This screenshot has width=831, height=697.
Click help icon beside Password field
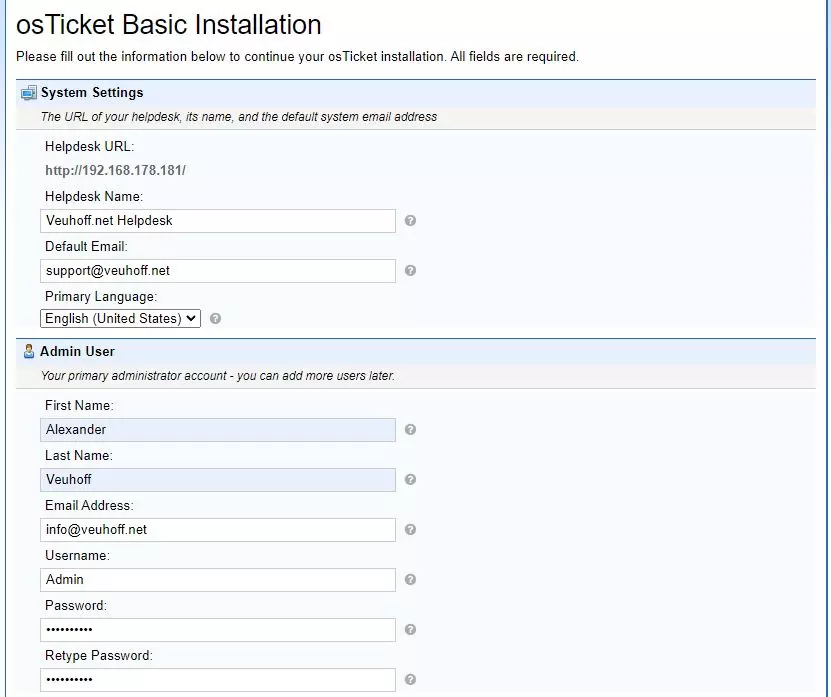click(410, 629)
